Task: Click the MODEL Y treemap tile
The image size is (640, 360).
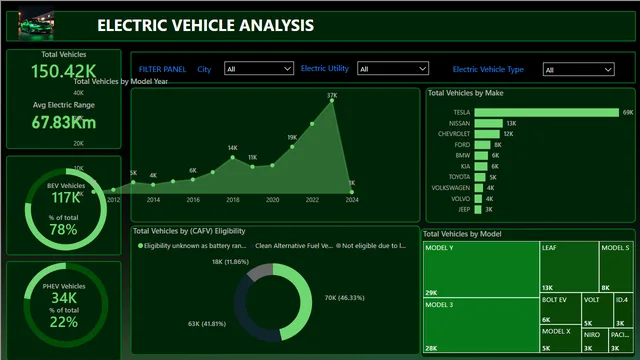Action: pyautogui.click(x=481, y=269)
